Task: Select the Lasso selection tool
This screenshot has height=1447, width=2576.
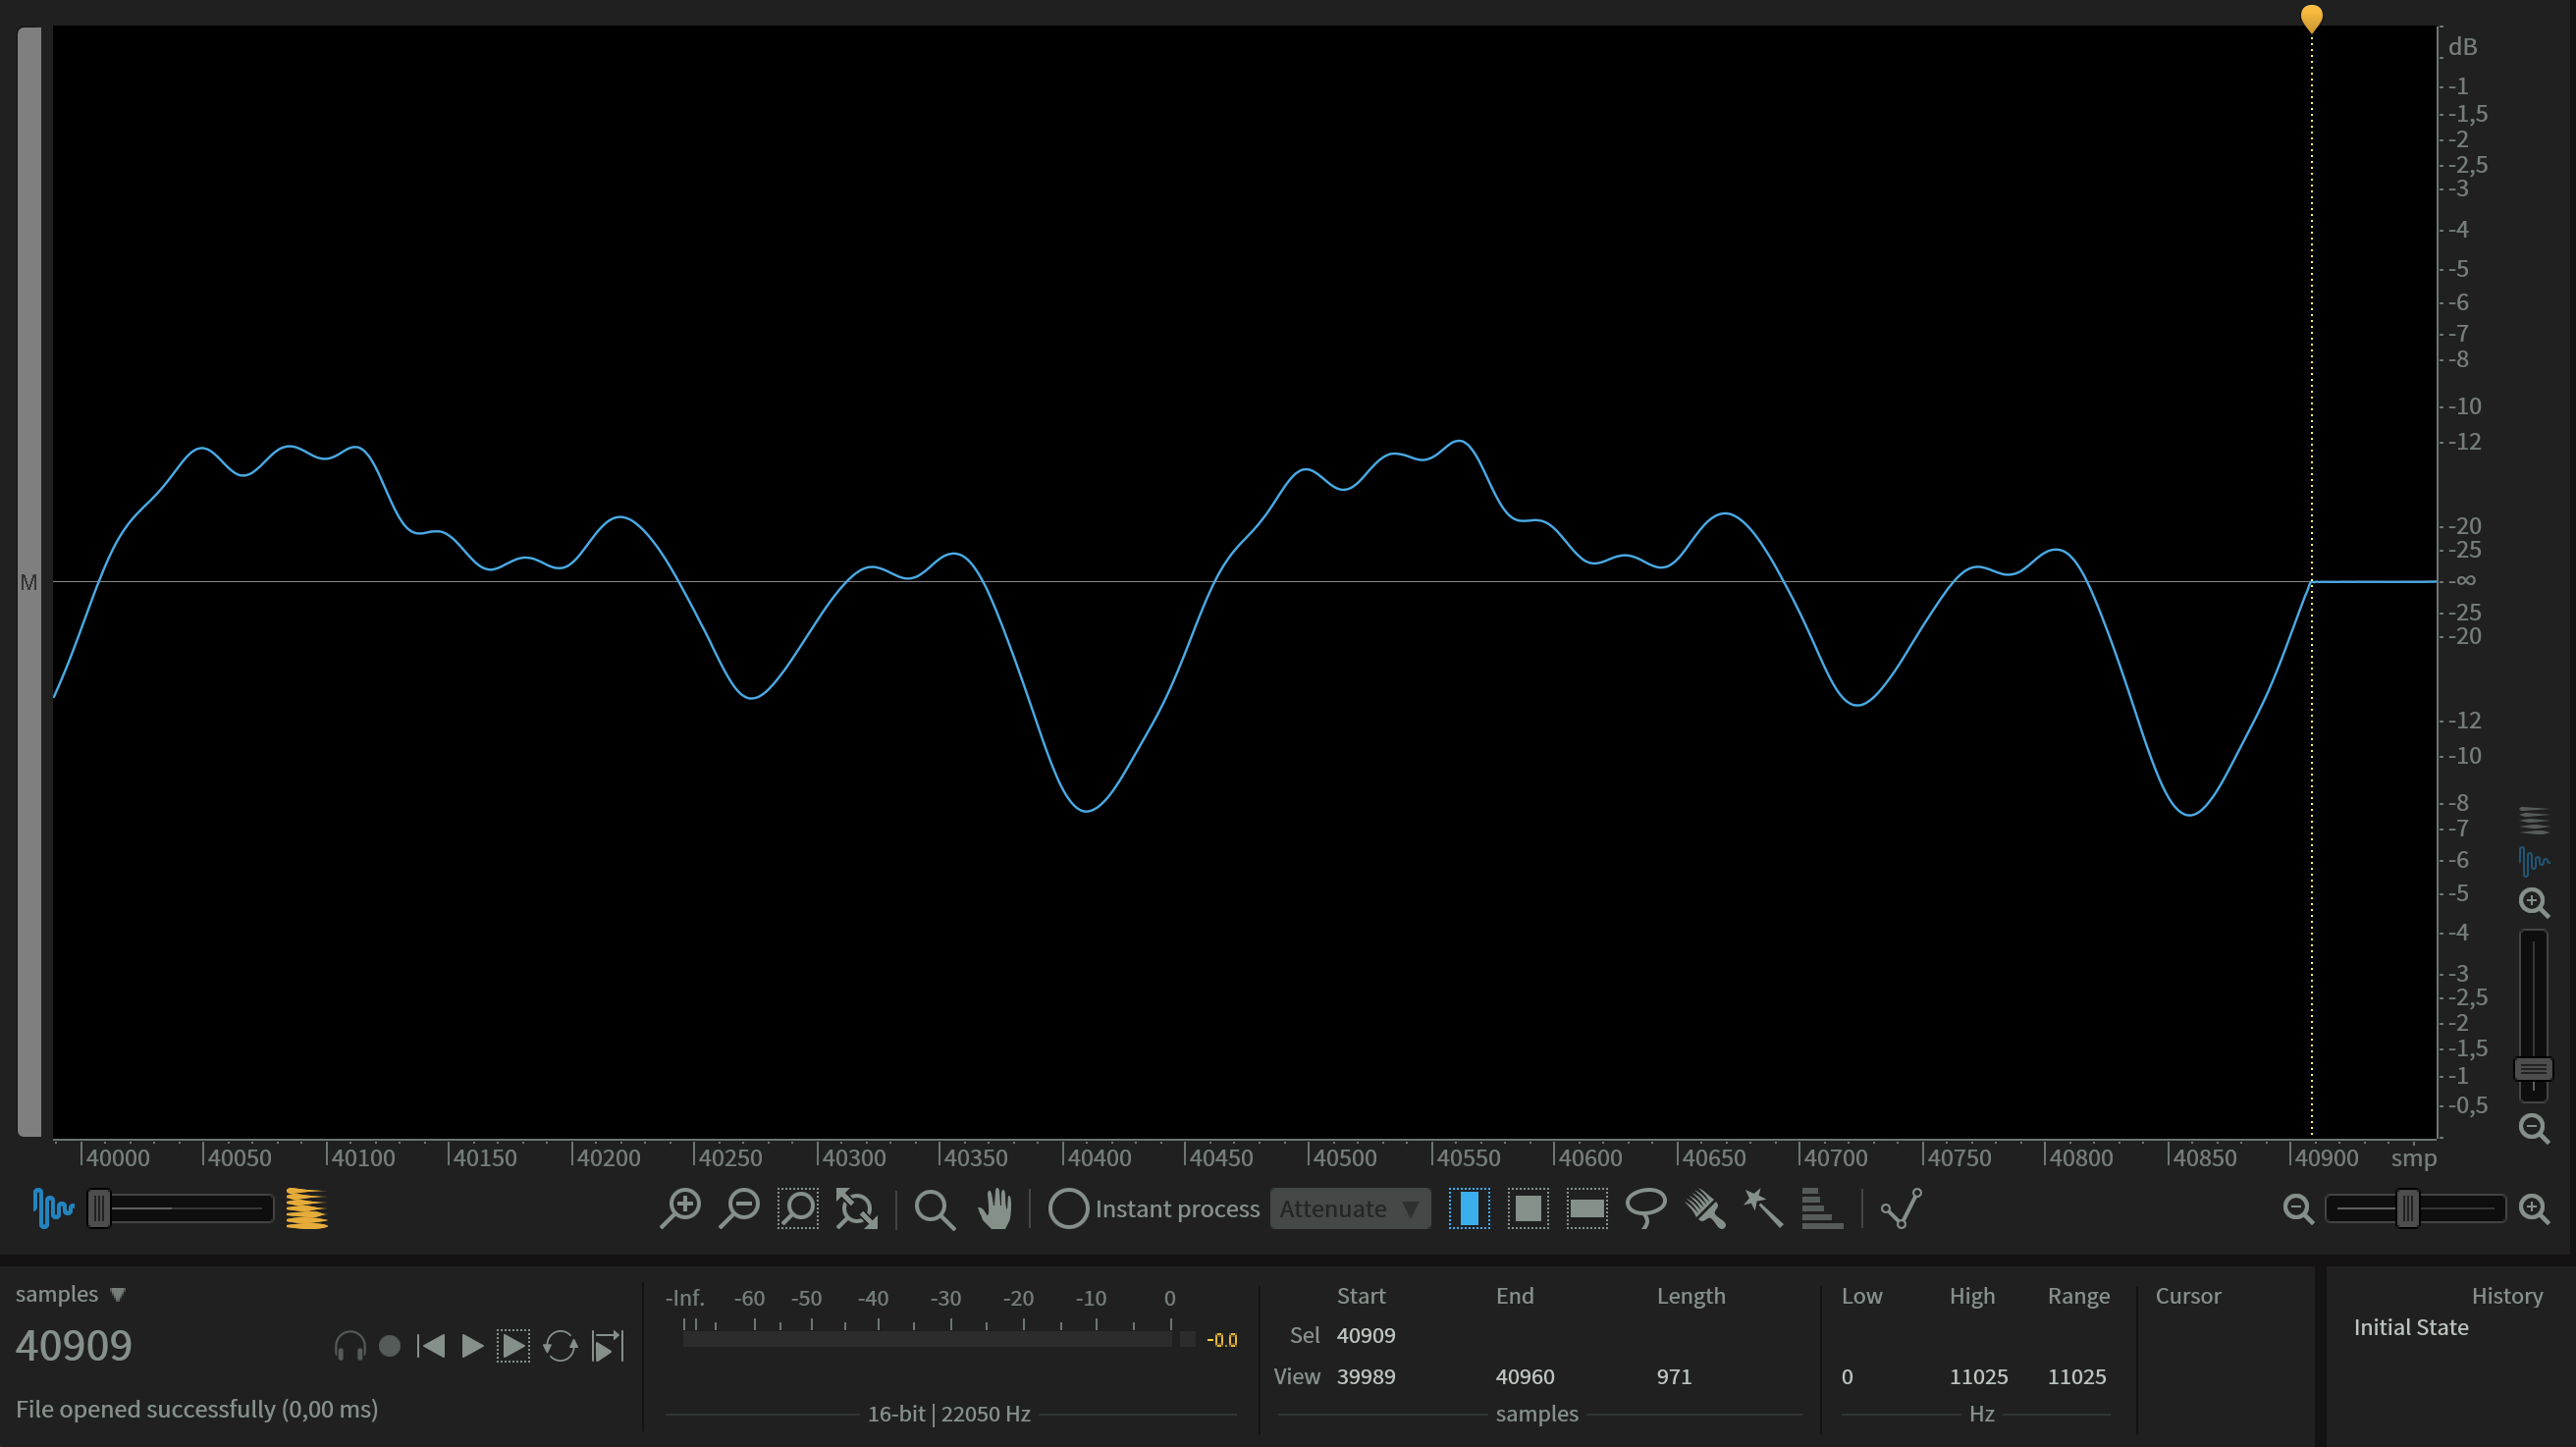Action: click(x=1646, y=1208)
